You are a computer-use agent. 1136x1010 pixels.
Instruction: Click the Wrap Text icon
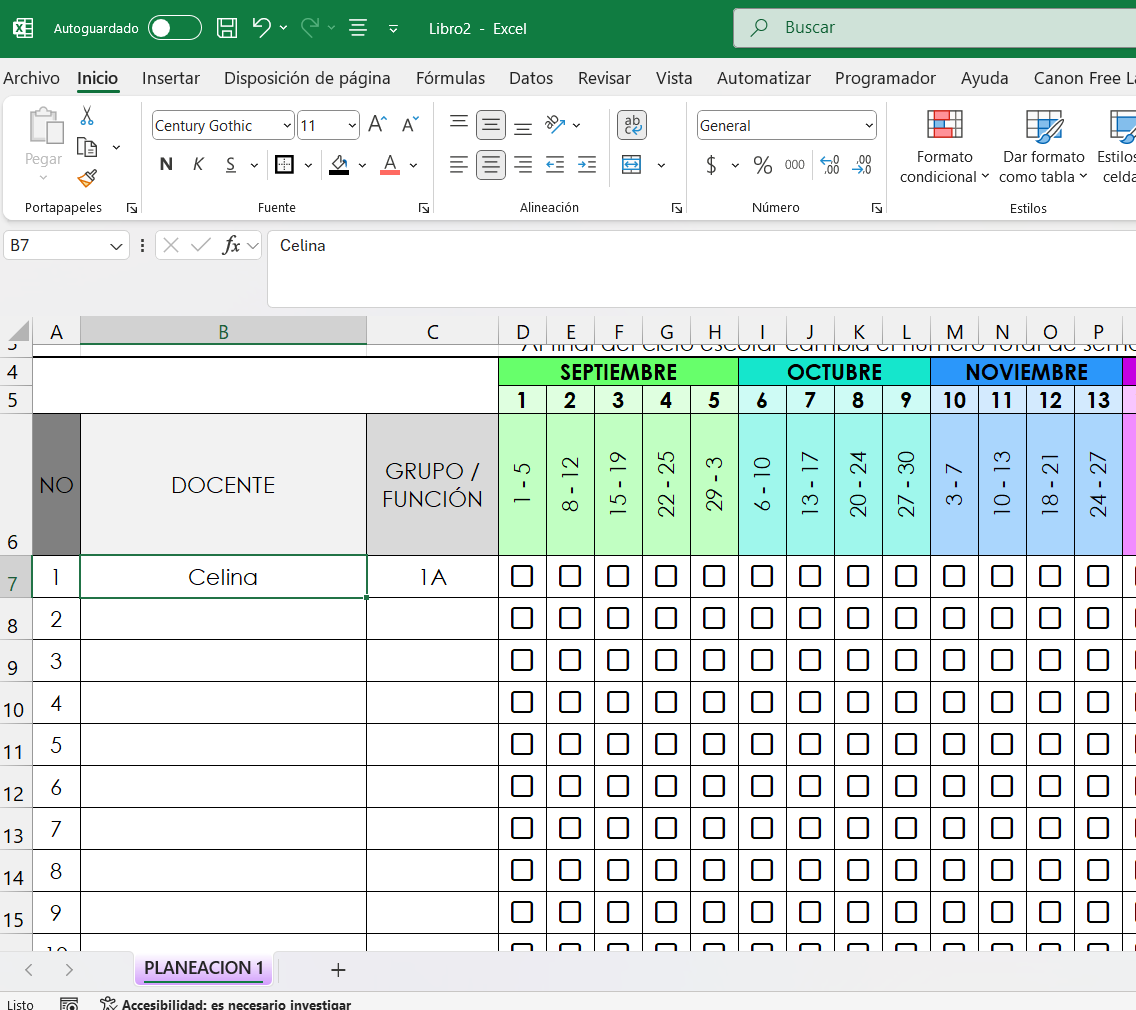point(632,125)
